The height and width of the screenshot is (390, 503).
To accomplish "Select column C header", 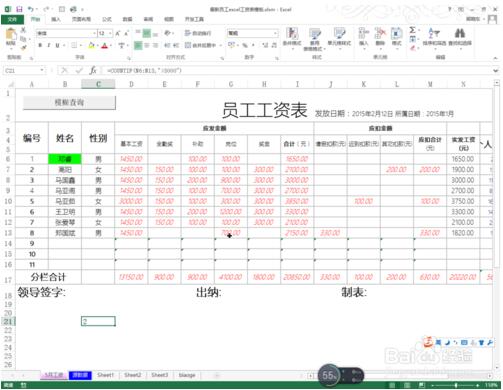I will pos(98,84).
